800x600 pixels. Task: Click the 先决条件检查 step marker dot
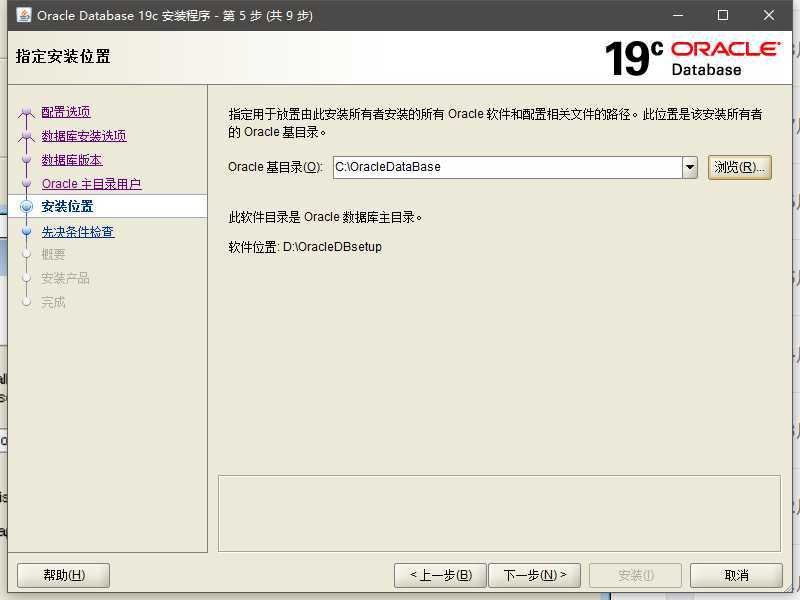[27, 232]
